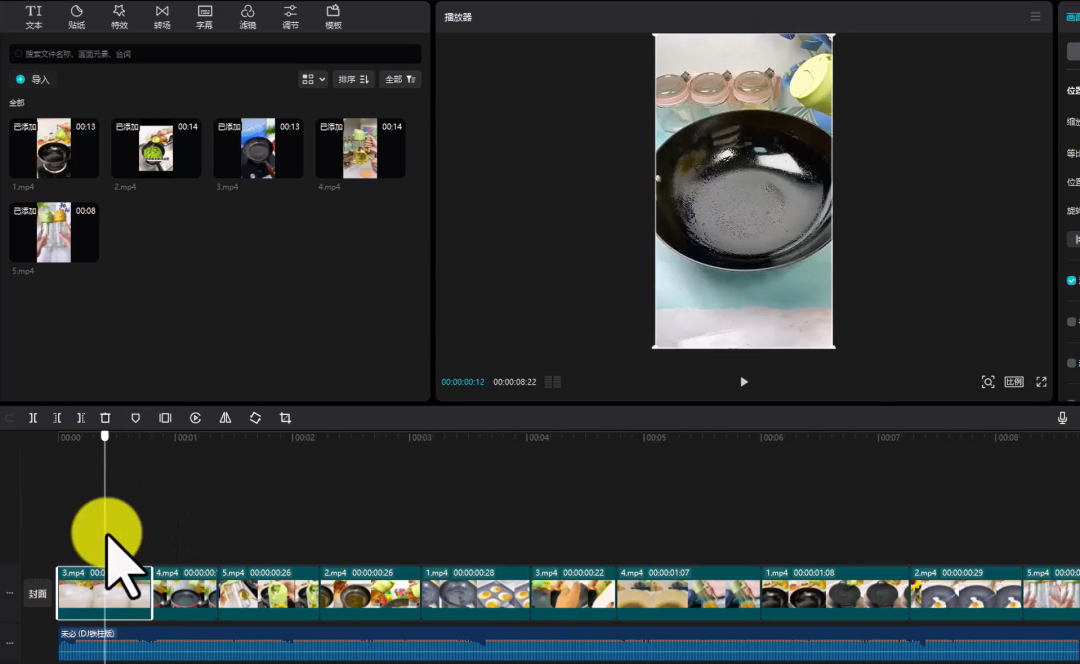The image size is (1080, 664).
Task: Uncheck the blue checked box in right panel
Action: (x=1071, y=280)
